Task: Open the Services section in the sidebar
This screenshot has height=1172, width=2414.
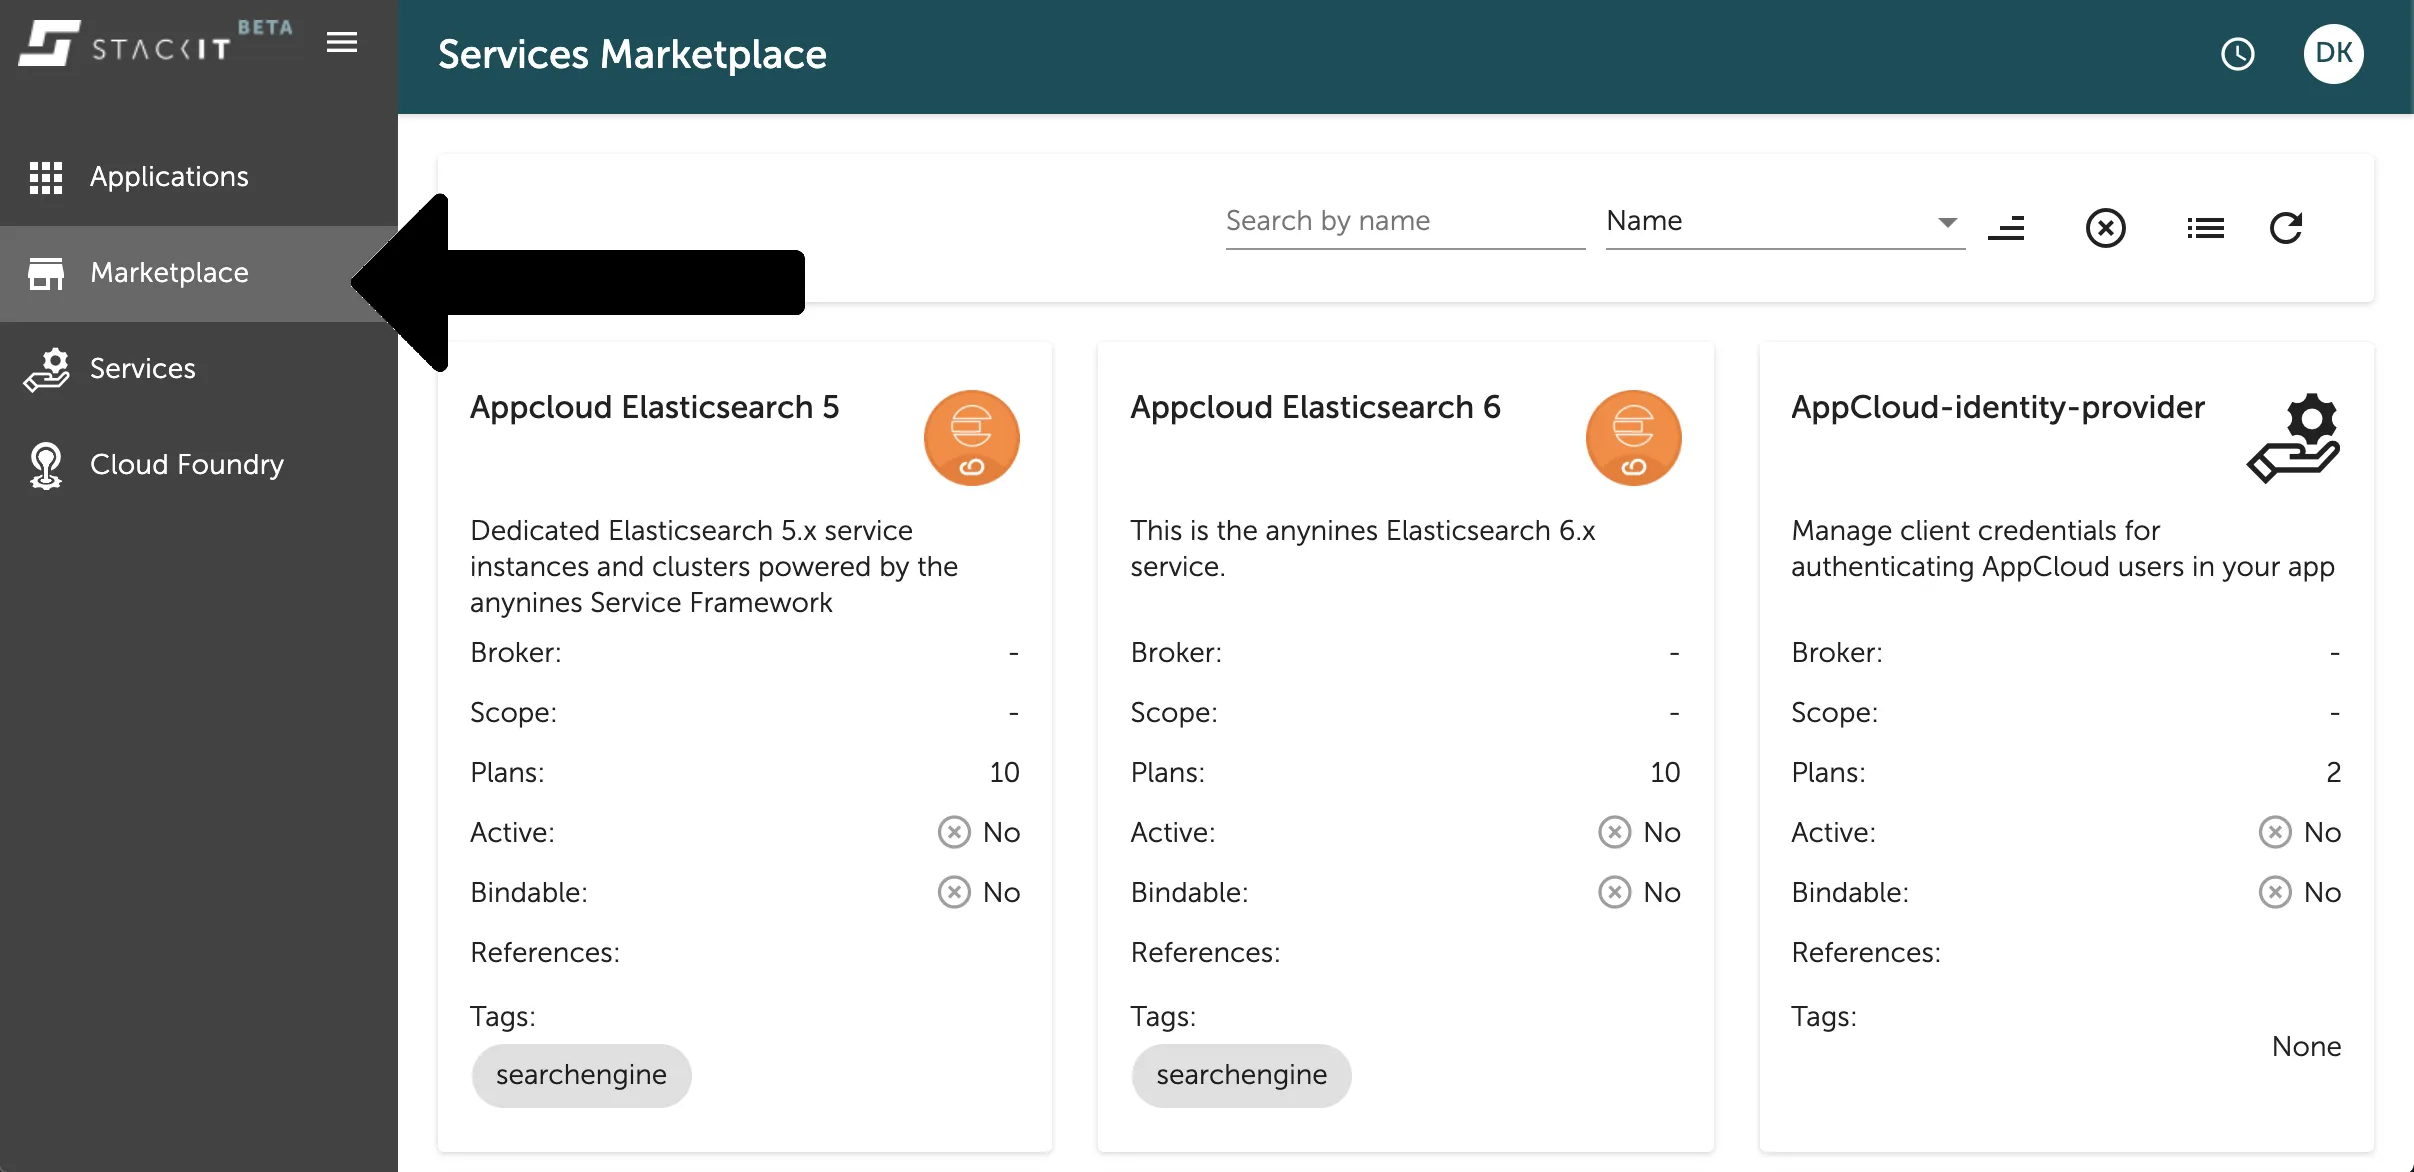Action: tap(143, 368)
